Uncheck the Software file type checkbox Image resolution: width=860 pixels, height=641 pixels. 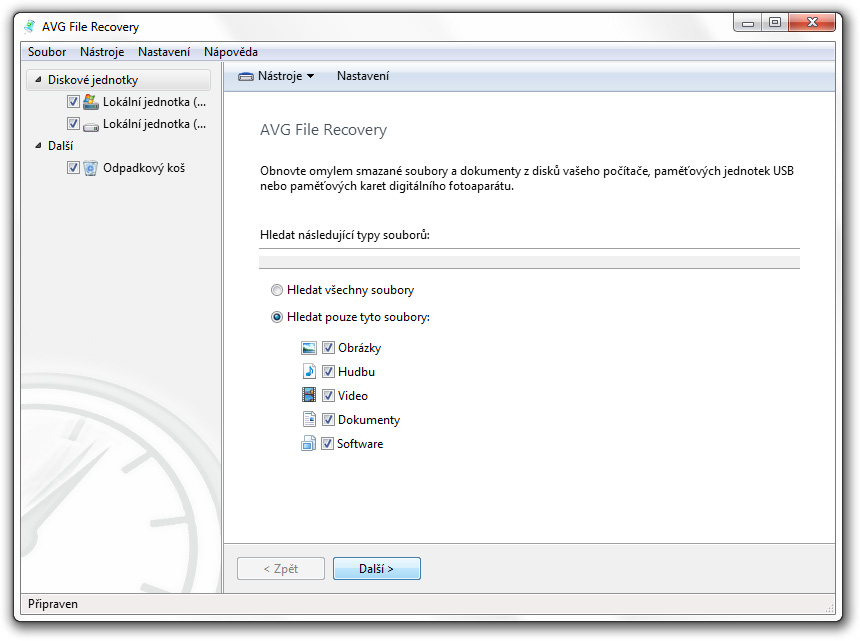(327, 444)
